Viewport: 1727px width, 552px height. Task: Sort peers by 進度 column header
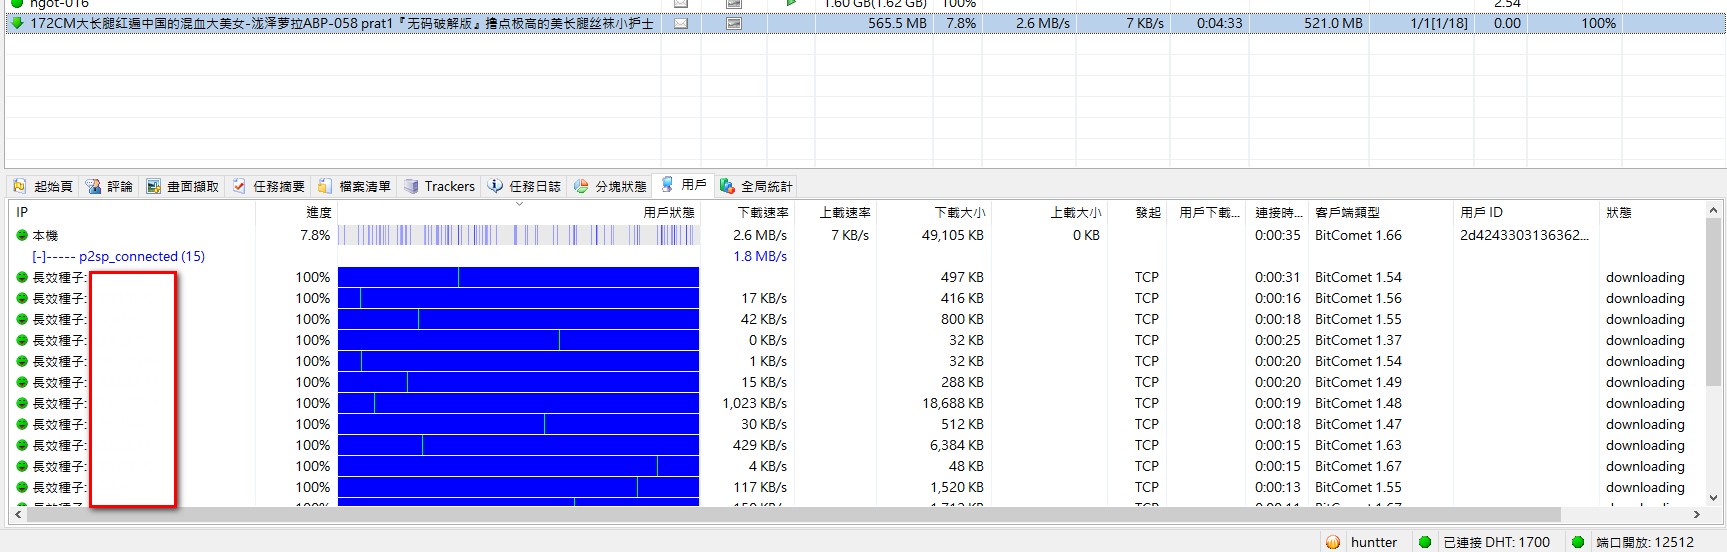point(296,212)
